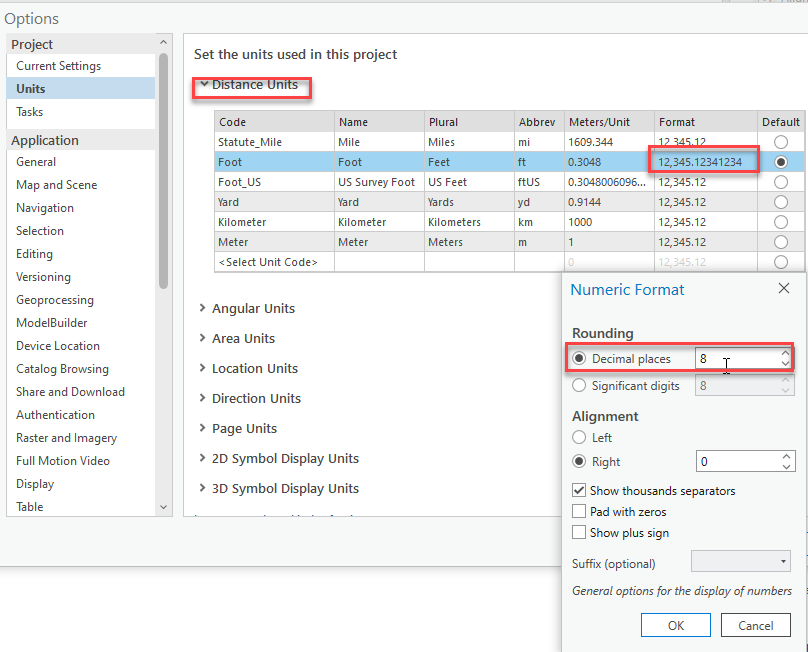Screen dimensions: 808x652
Task: Increase decimal places with up arrow
Action: pyautogui.click(x=785, y=352)
